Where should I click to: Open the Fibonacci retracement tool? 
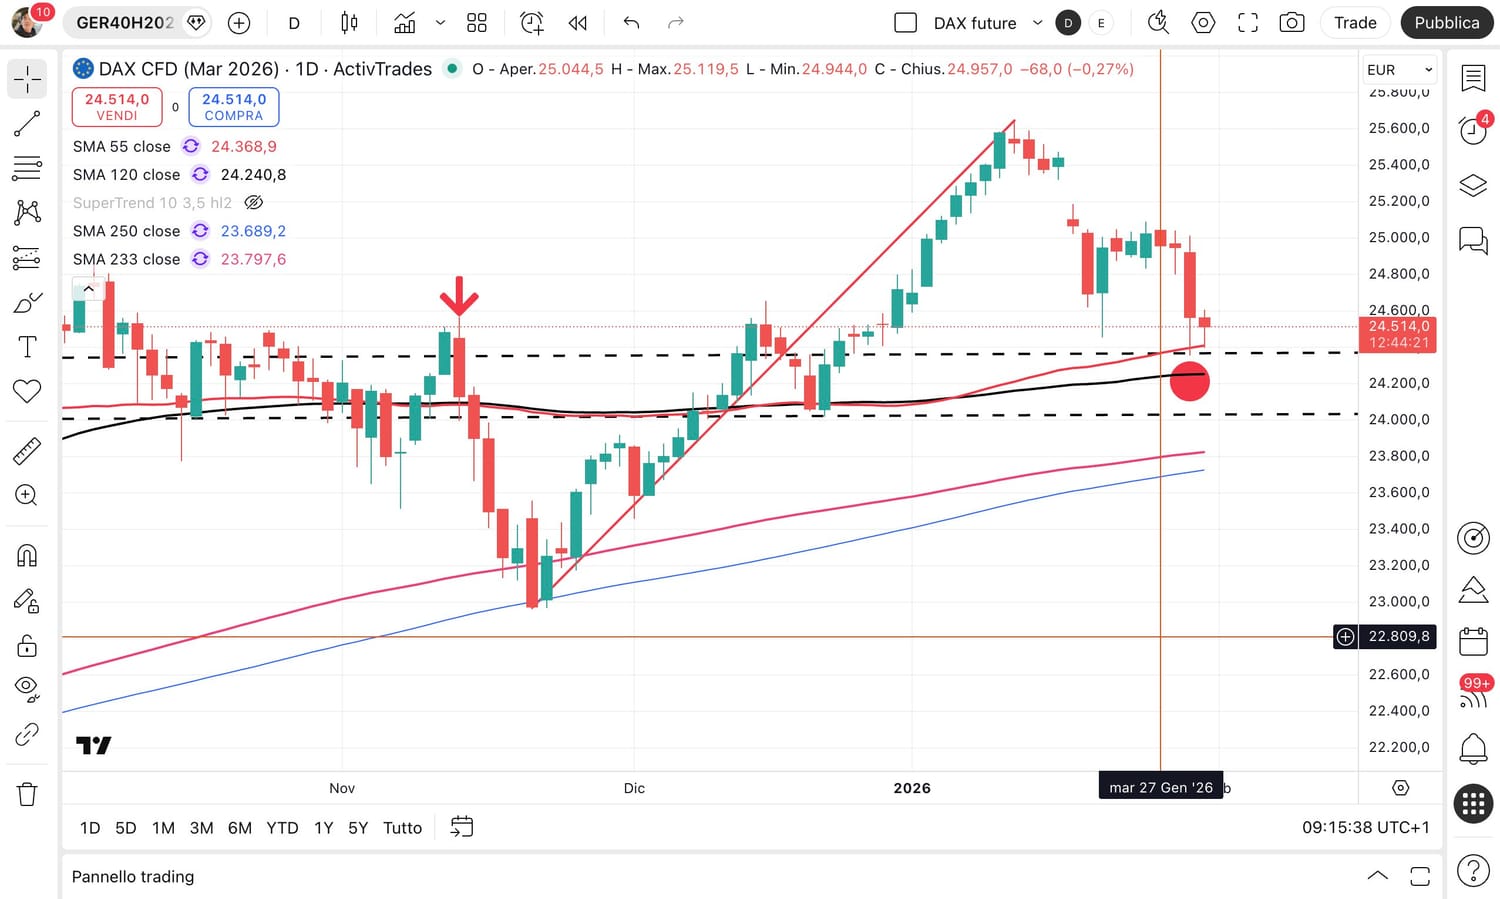pos(27,167)
